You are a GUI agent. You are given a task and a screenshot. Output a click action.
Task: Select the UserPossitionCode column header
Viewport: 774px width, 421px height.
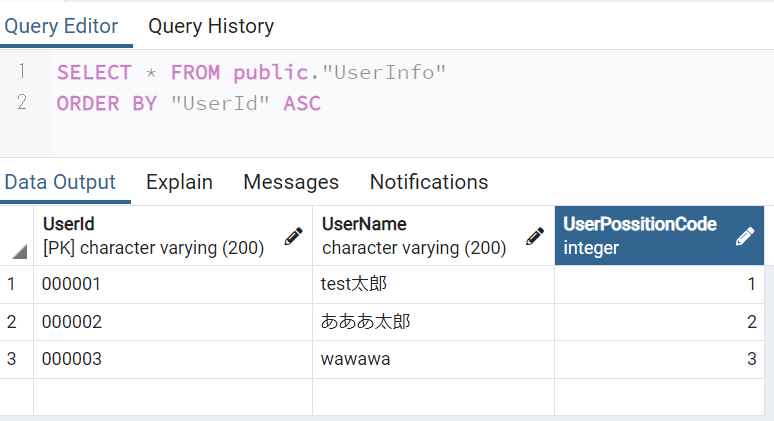tap(640, 236)
